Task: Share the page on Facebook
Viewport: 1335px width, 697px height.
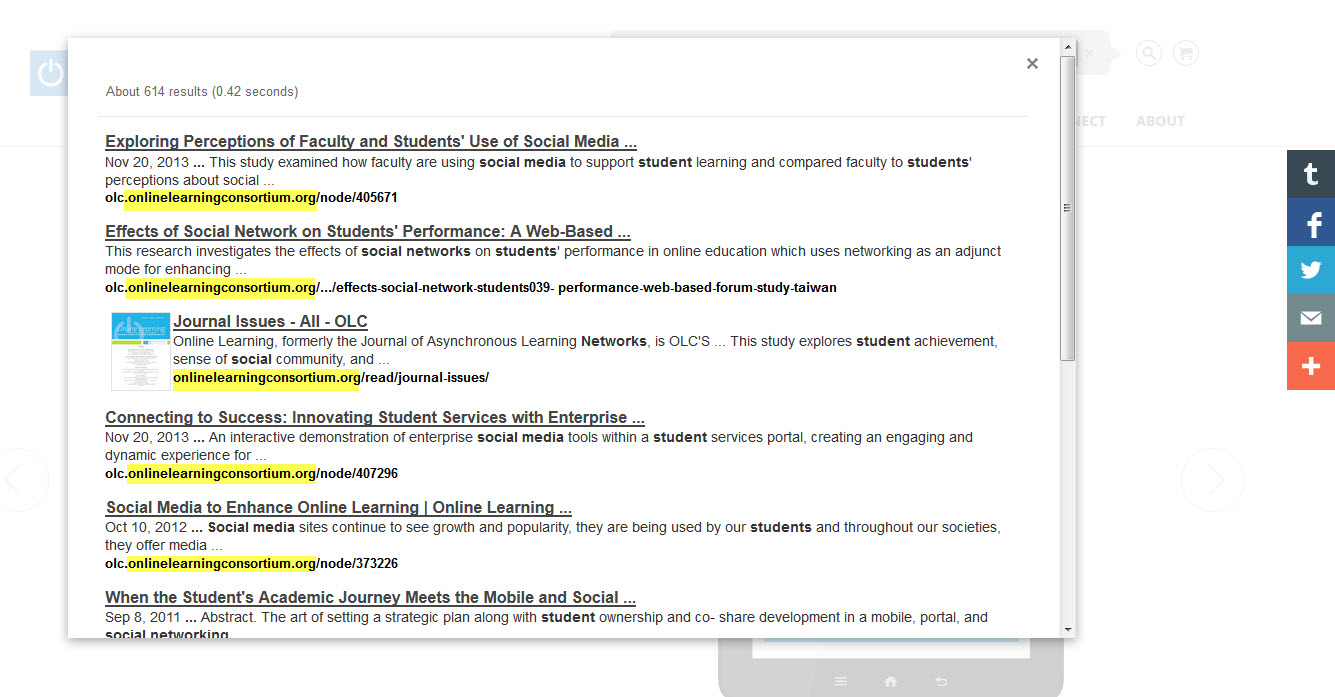Action: click(1311, 222)
